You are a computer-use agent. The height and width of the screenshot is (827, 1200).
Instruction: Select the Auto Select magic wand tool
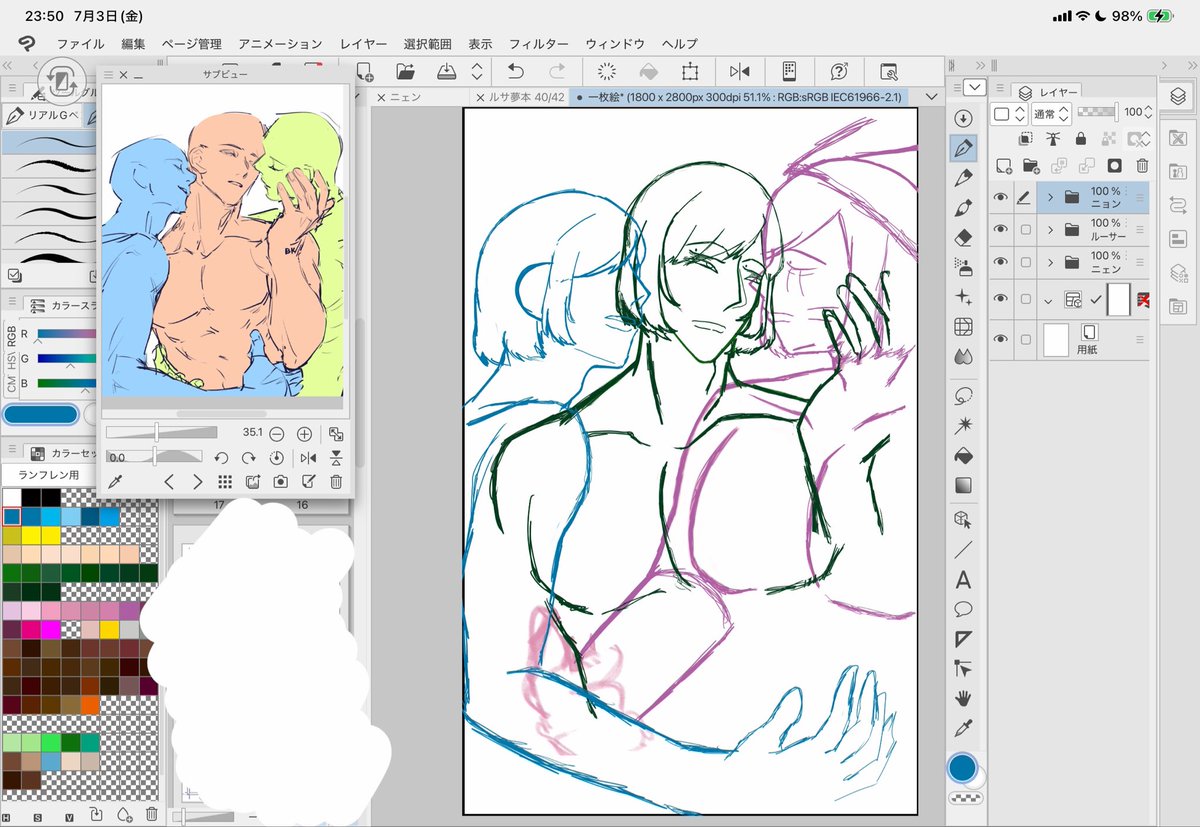tap(964, 425)
